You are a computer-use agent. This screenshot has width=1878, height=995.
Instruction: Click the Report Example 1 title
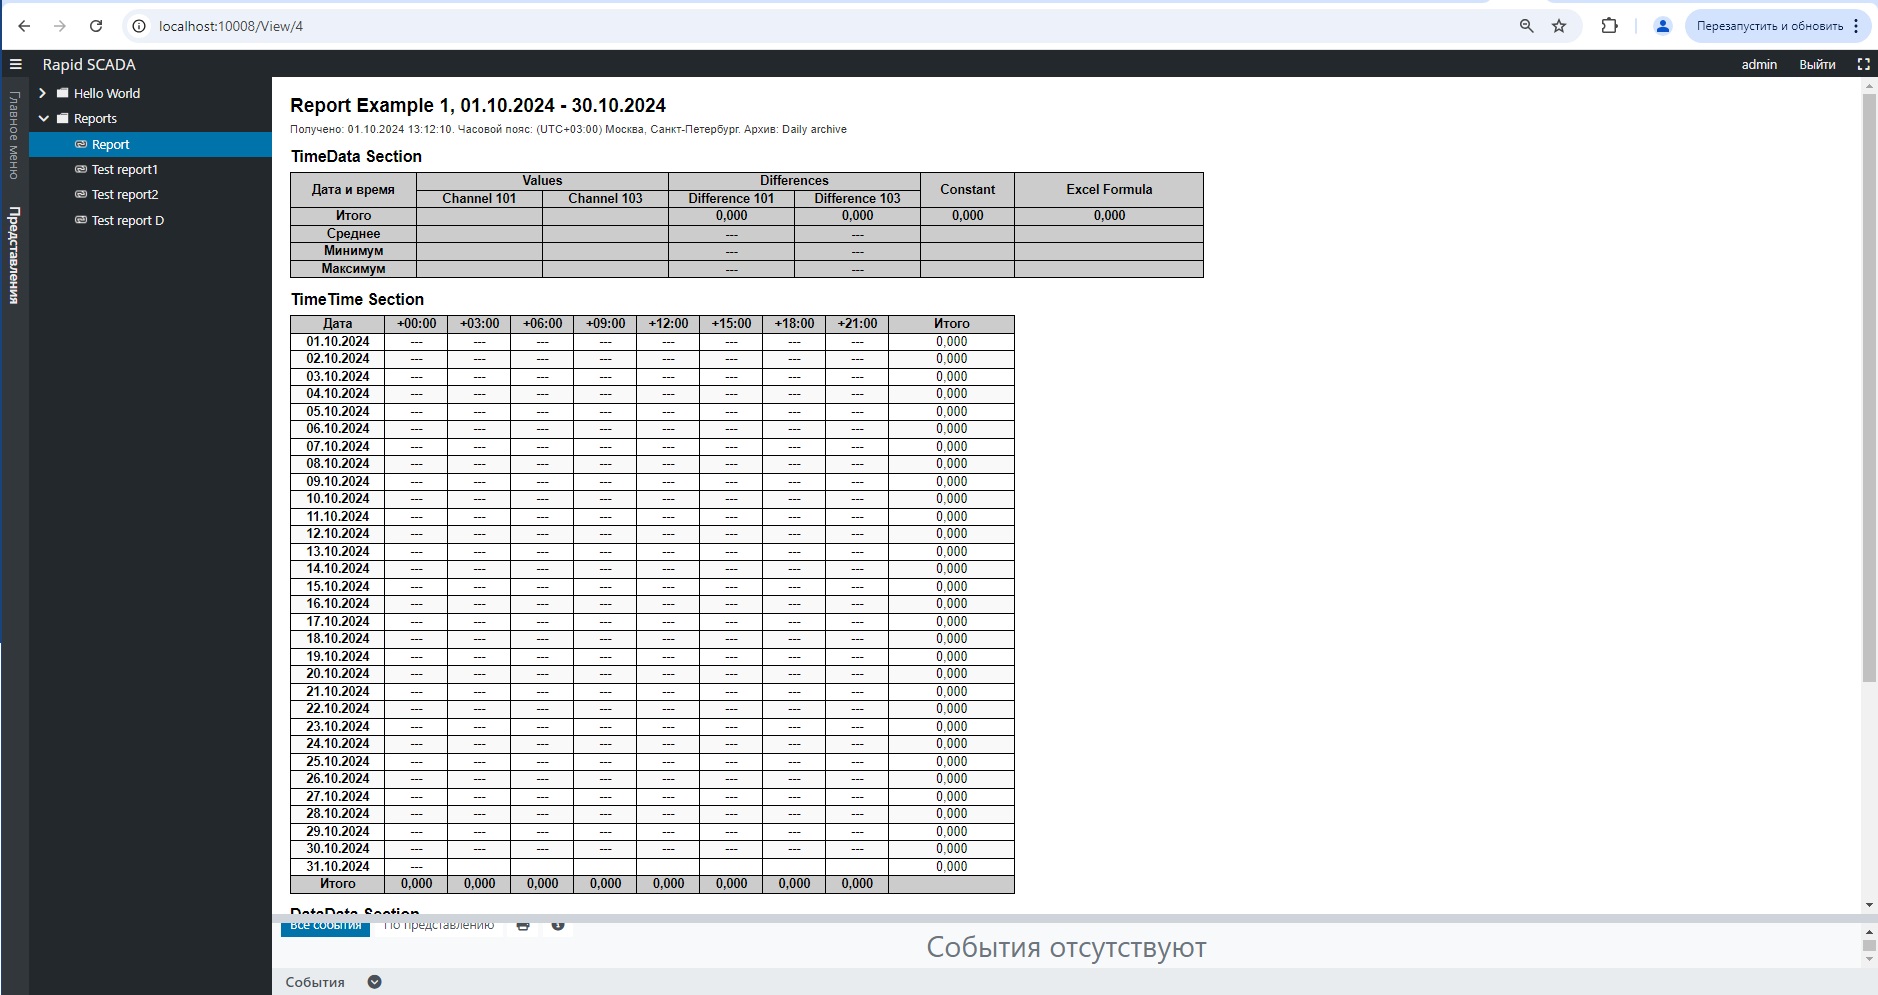[478, 105]
